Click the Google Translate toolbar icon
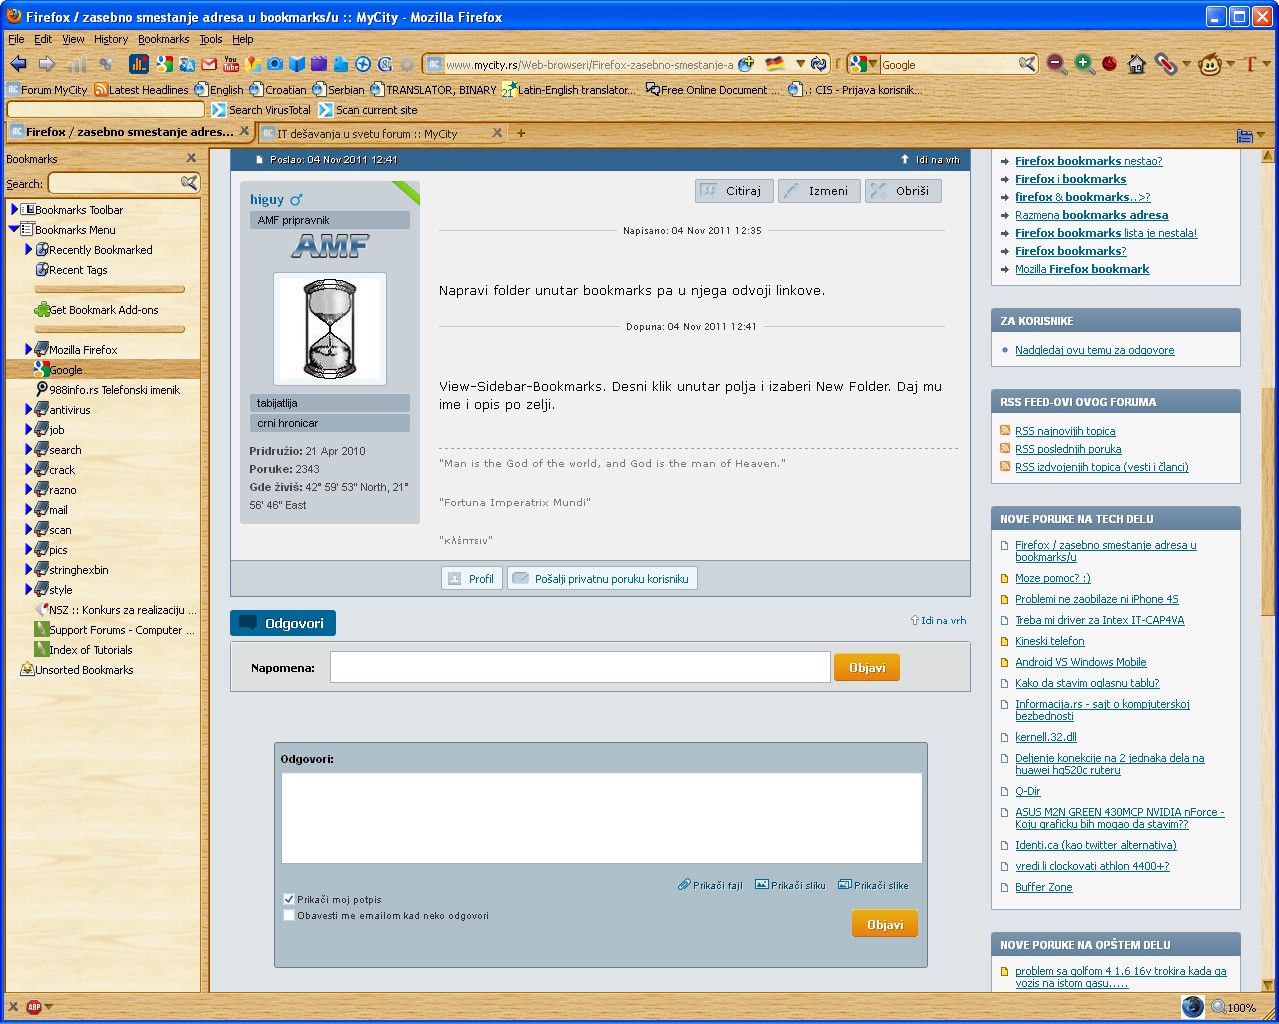 click(187, 64)
